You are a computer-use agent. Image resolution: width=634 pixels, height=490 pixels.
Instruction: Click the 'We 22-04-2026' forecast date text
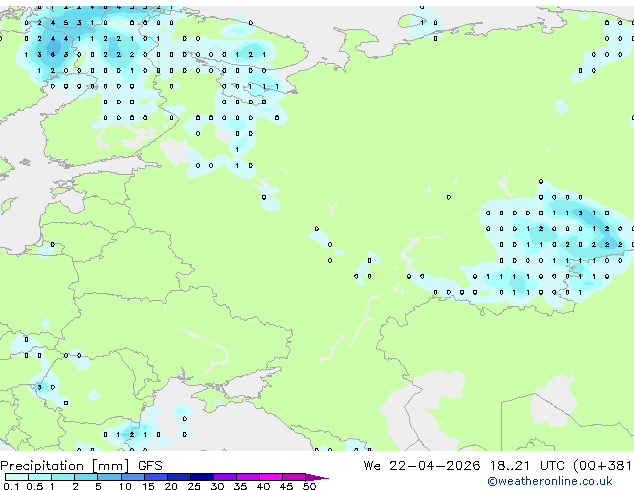click(x=422, y=466)
